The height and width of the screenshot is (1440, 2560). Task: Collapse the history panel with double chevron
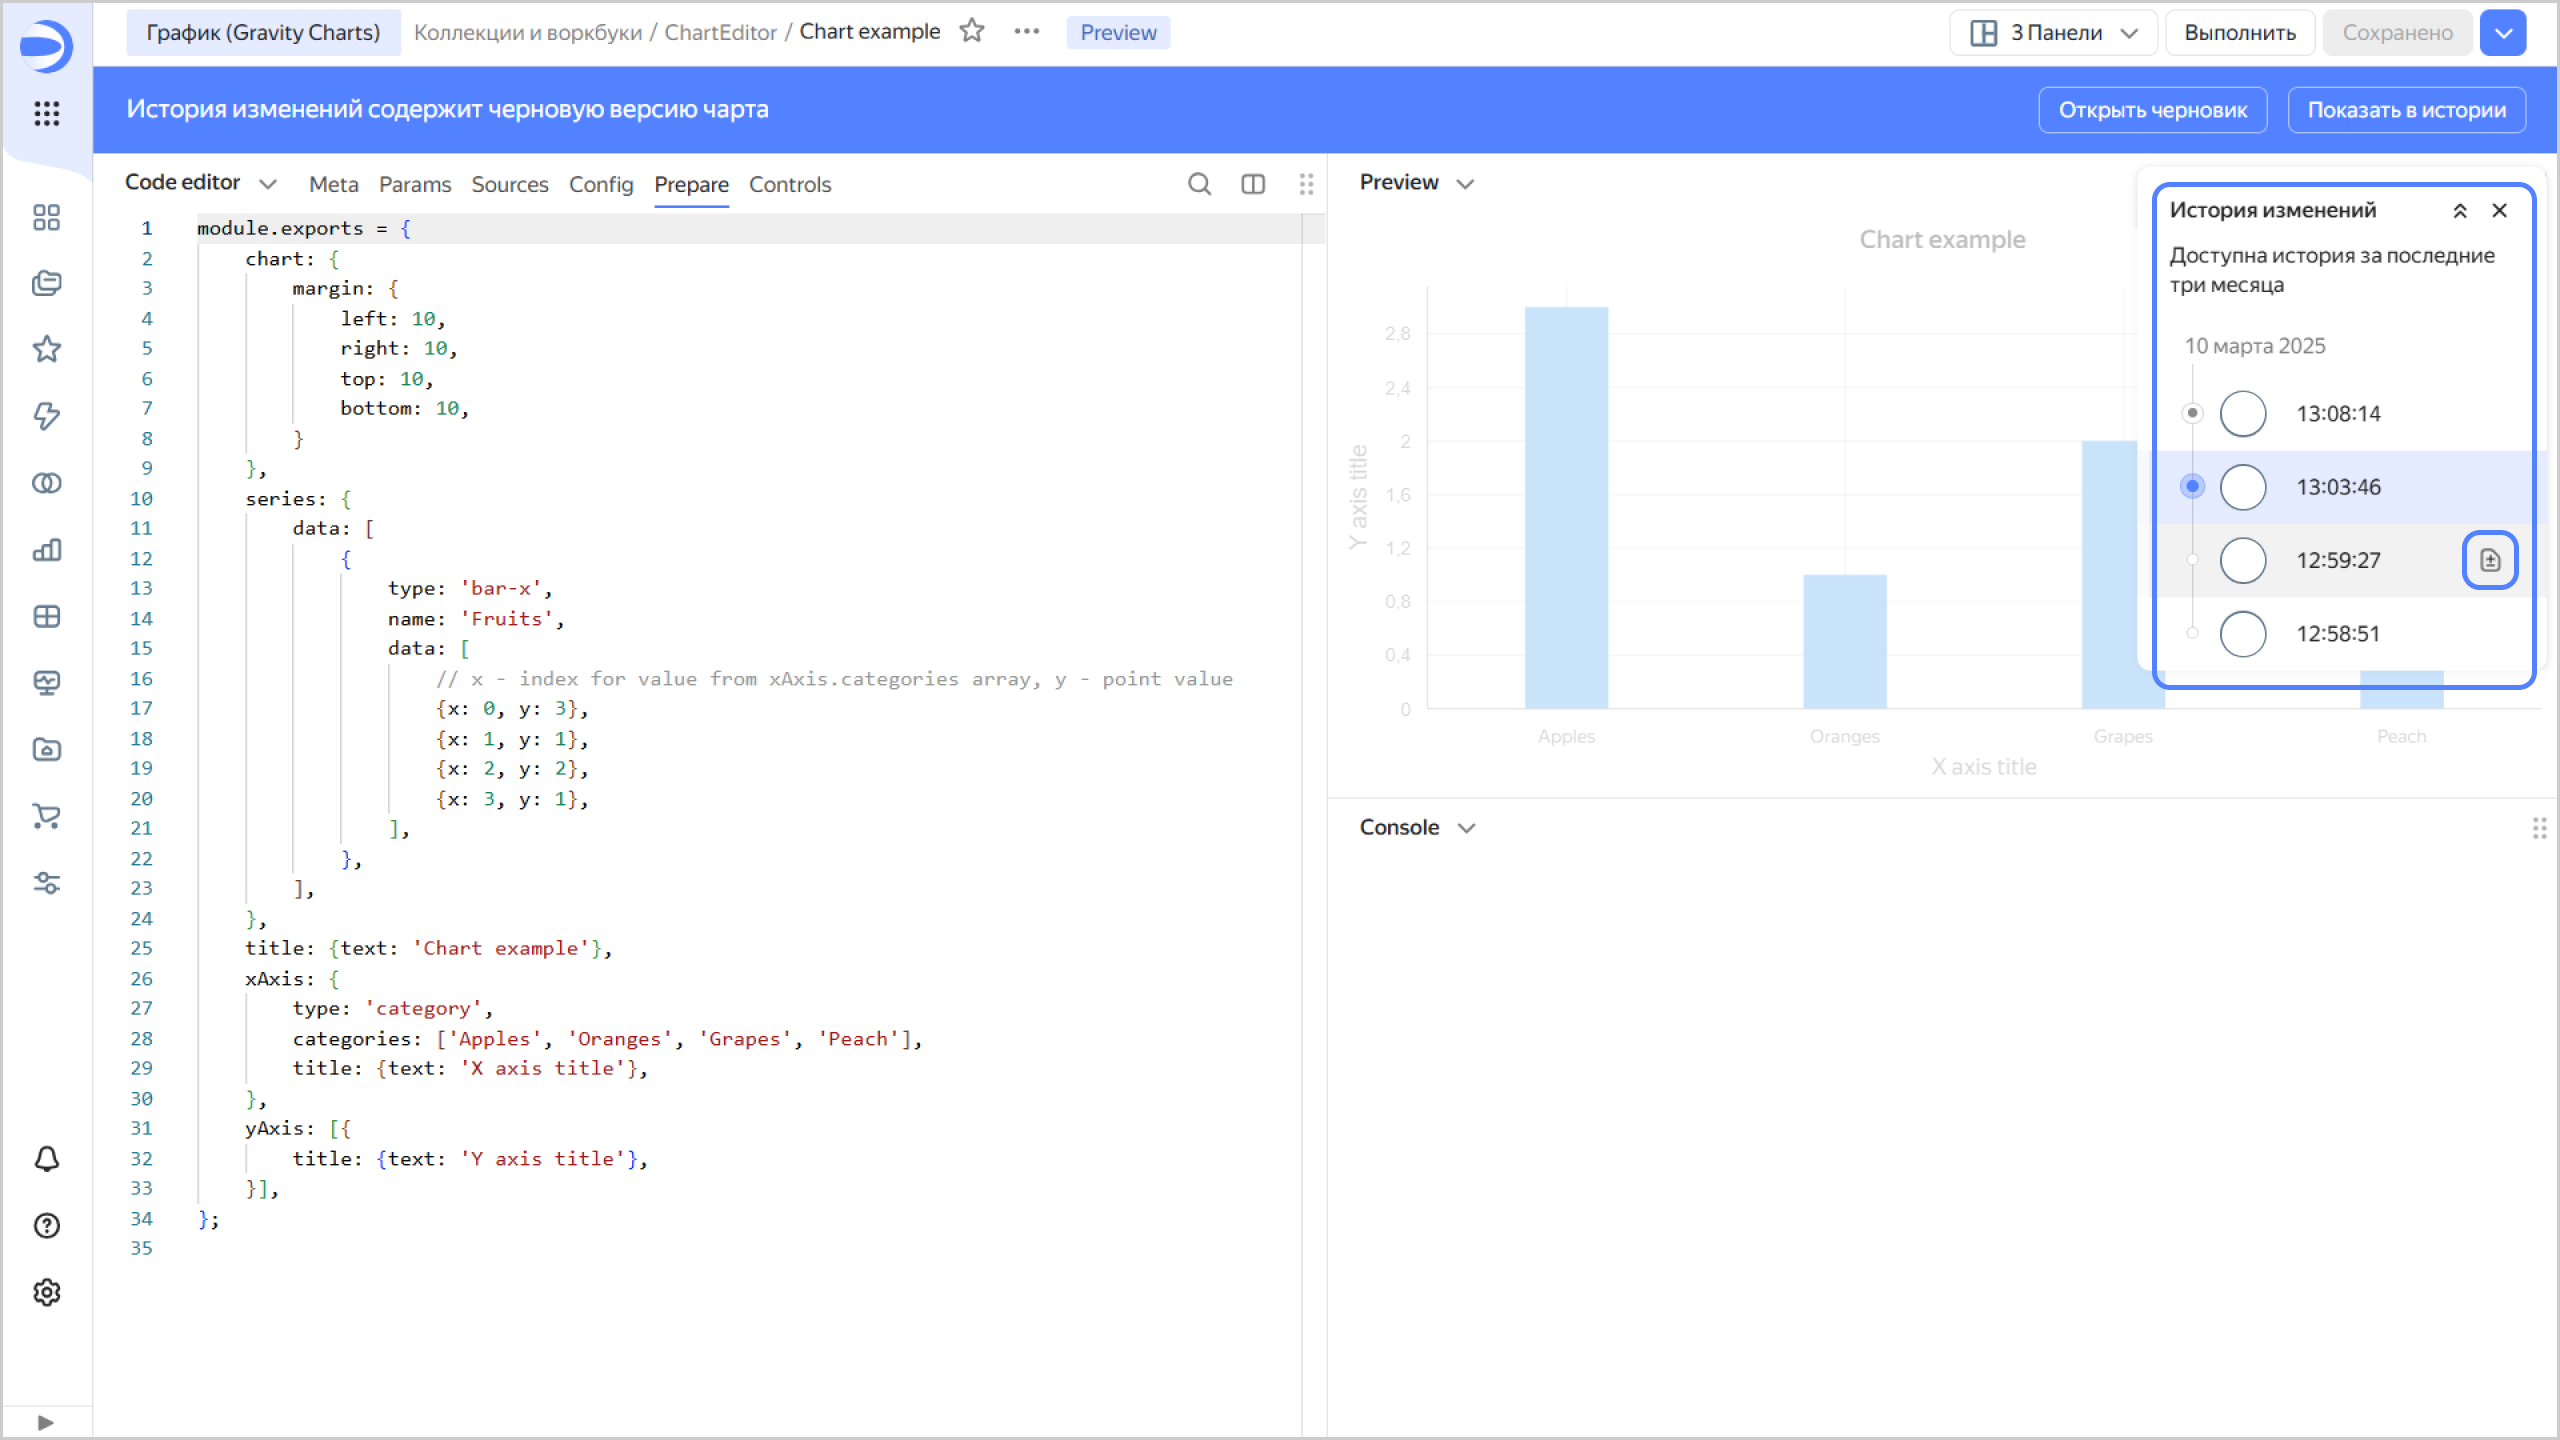tap(2460, 210)
